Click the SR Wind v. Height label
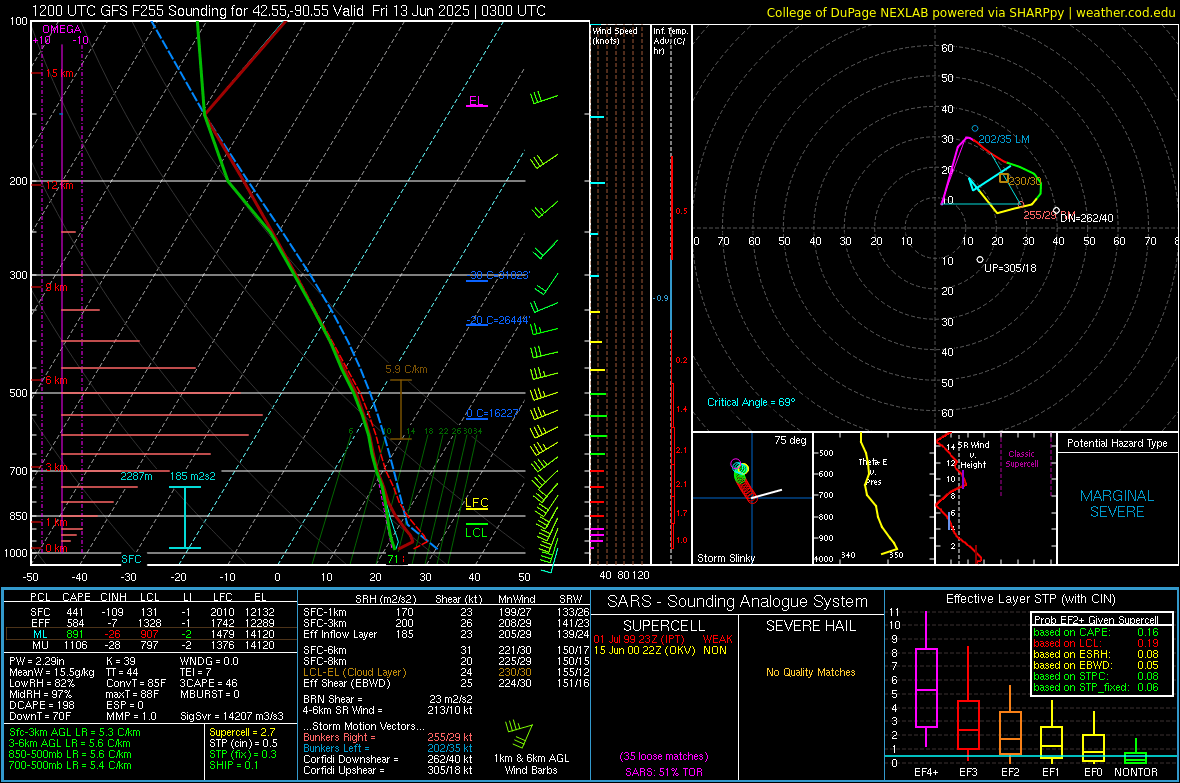 pos(974,455)
